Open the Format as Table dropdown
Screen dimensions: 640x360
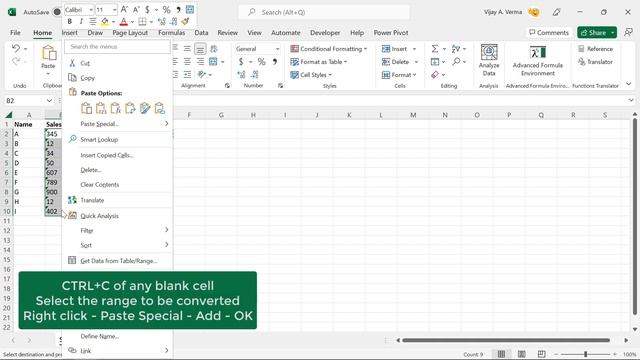coord(319,62)
